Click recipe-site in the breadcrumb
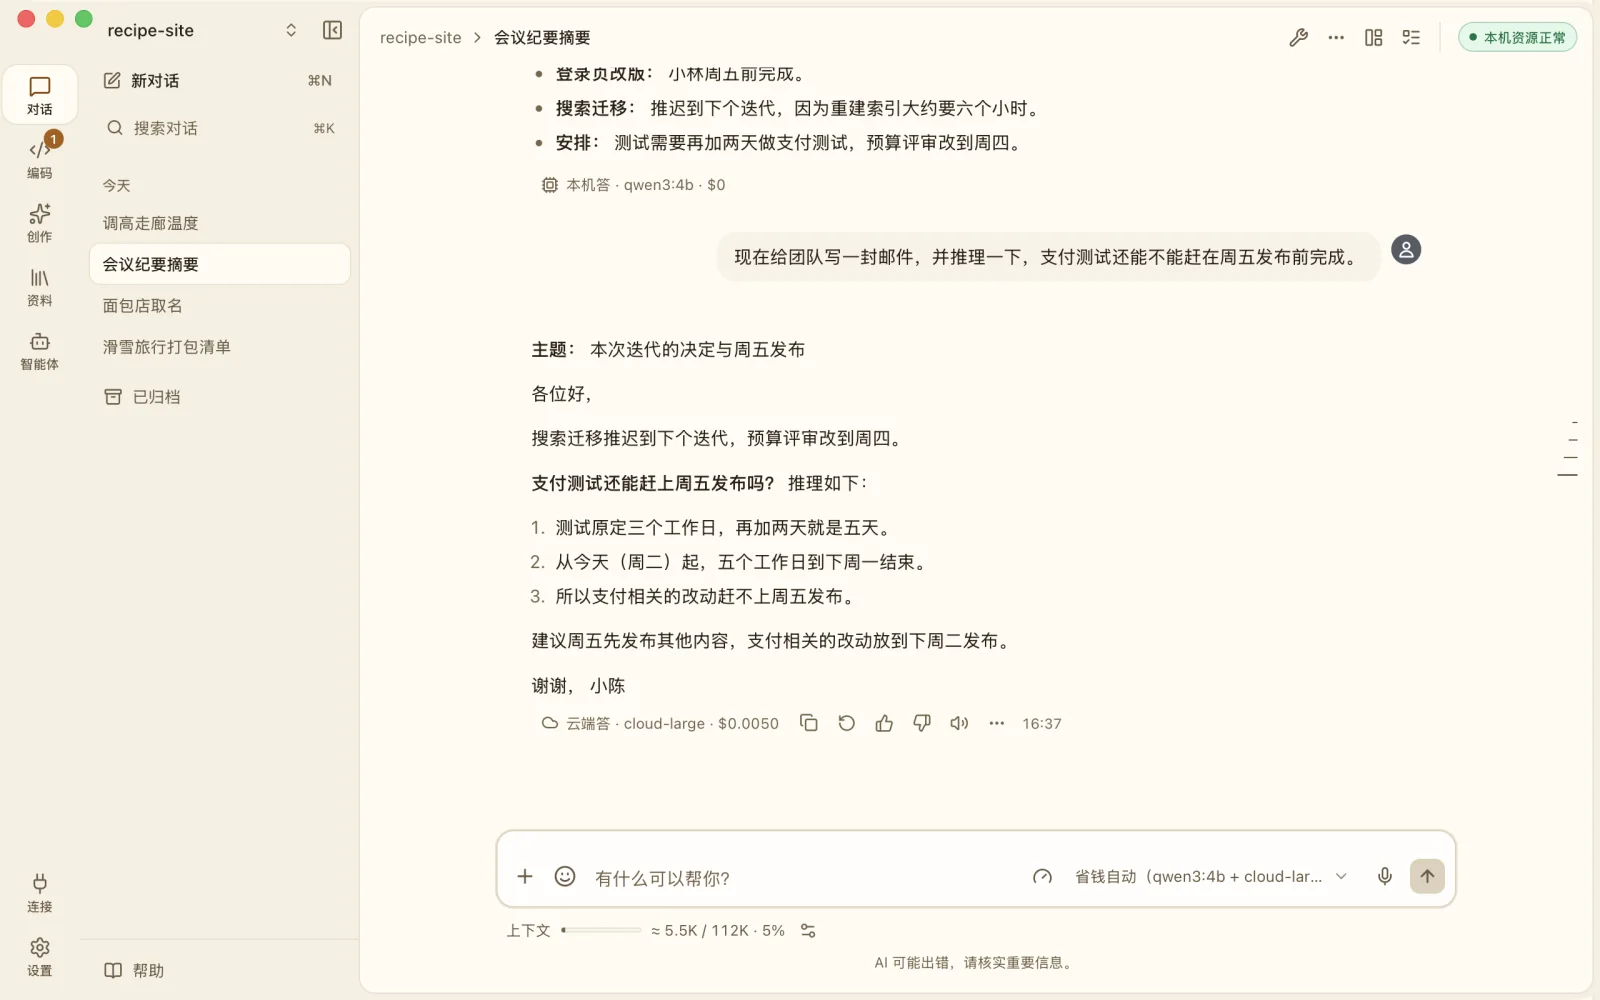 click(420, 38)
